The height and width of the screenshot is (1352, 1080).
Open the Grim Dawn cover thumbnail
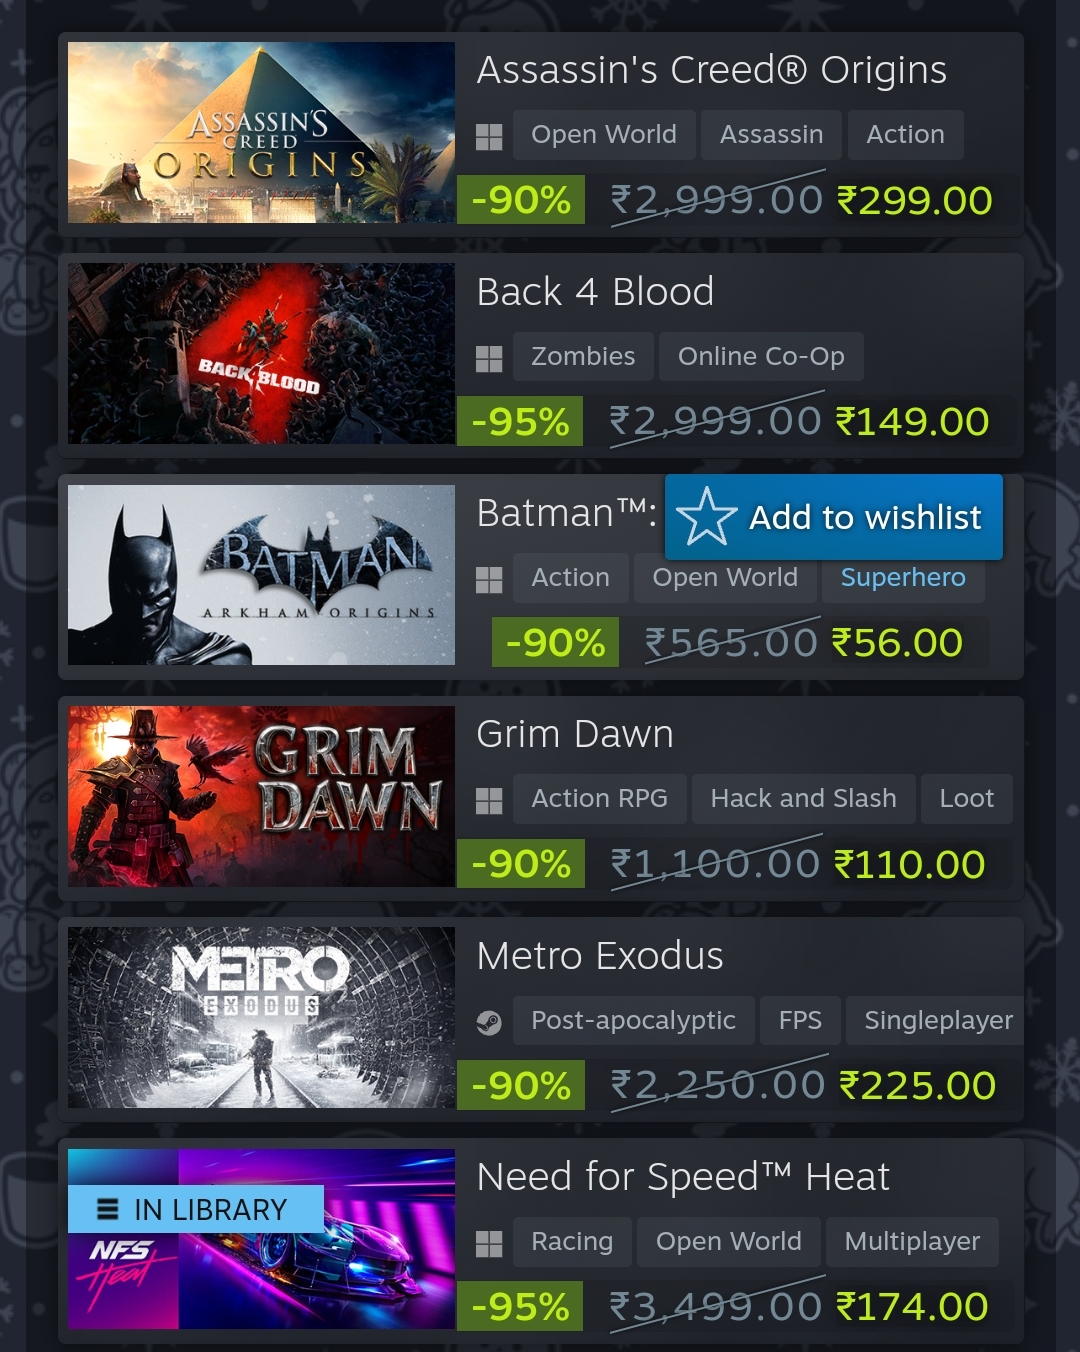point(261,796)
